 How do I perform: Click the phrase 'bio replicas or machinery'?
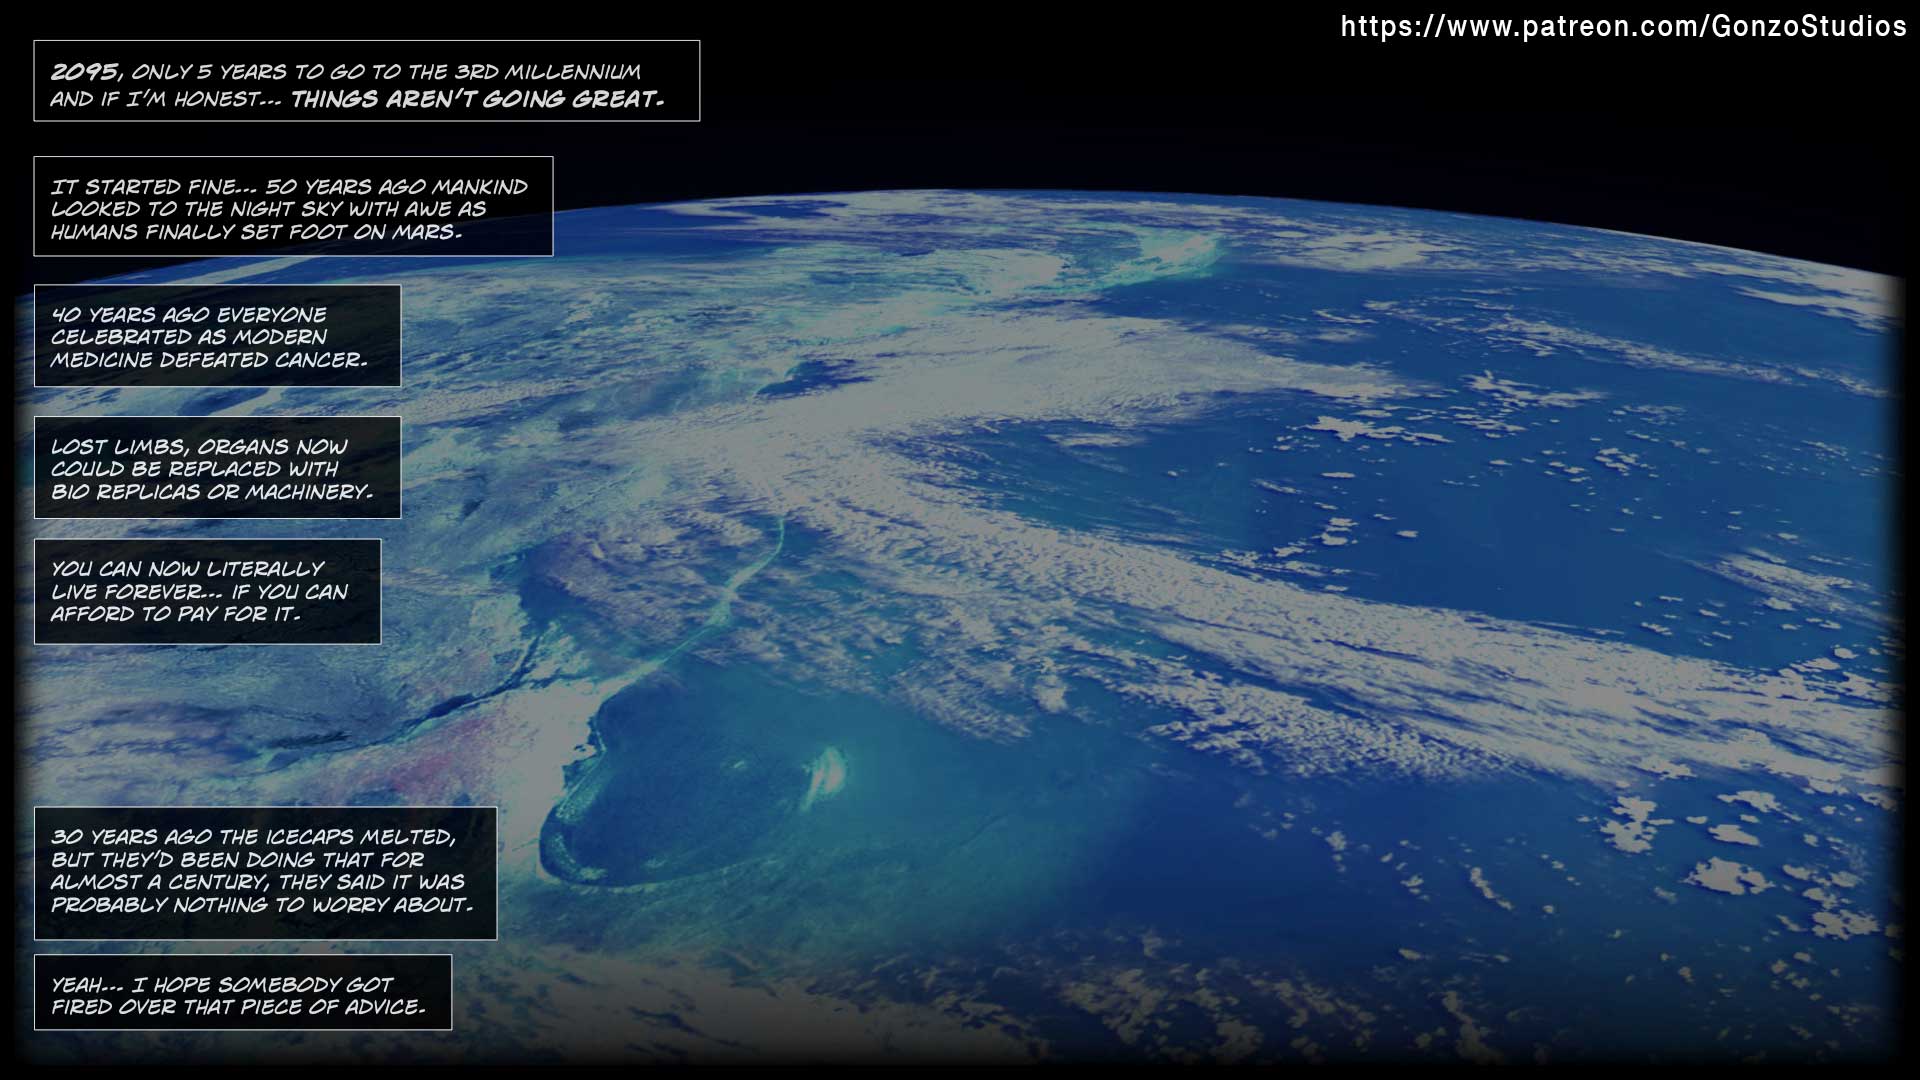[x=211, y=492]
